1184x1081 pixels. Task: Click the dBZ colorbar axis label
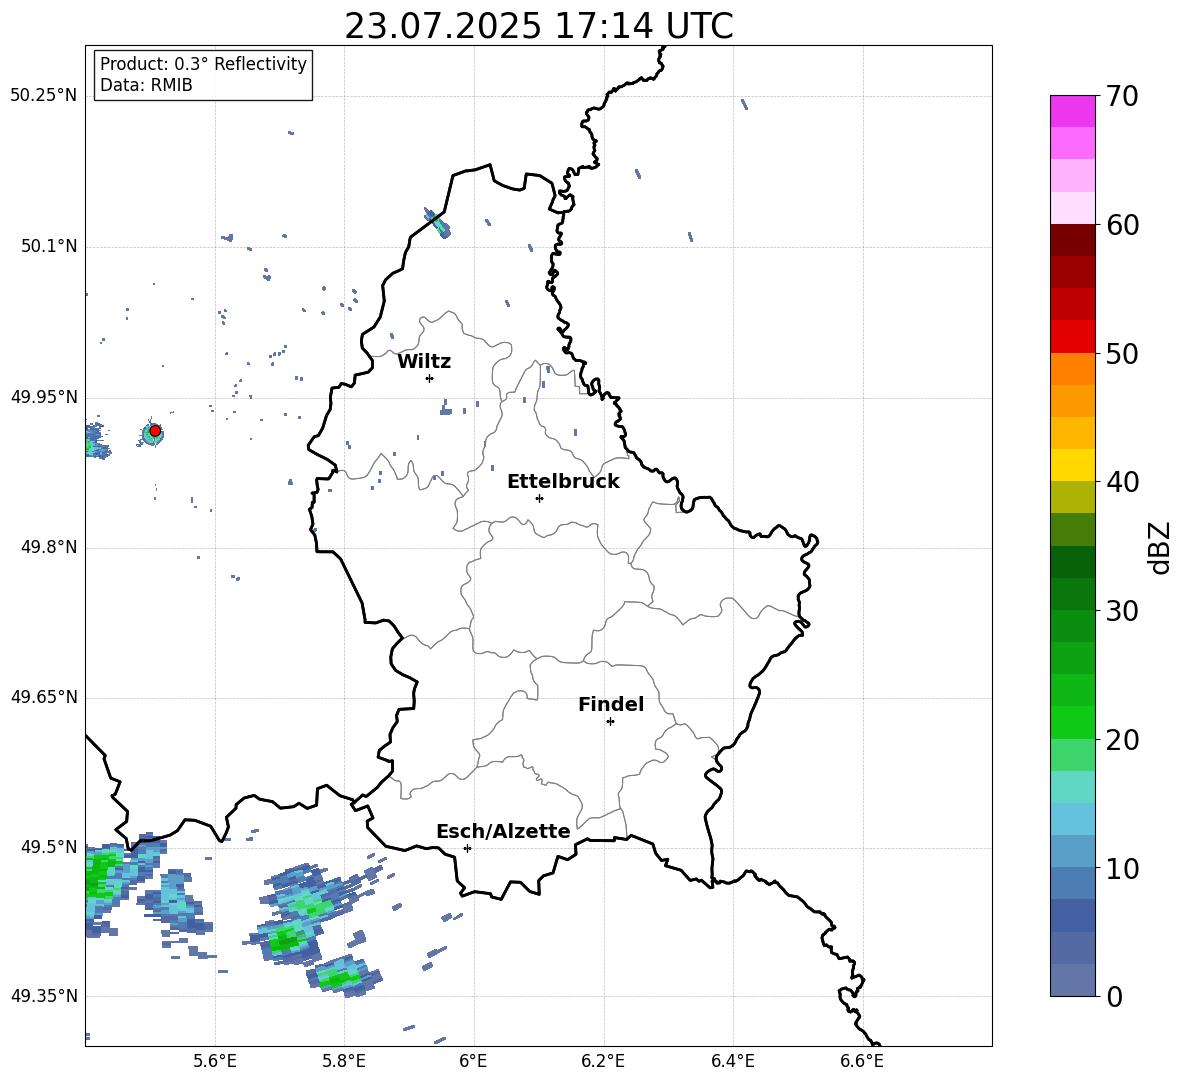tap(1161, 547)
